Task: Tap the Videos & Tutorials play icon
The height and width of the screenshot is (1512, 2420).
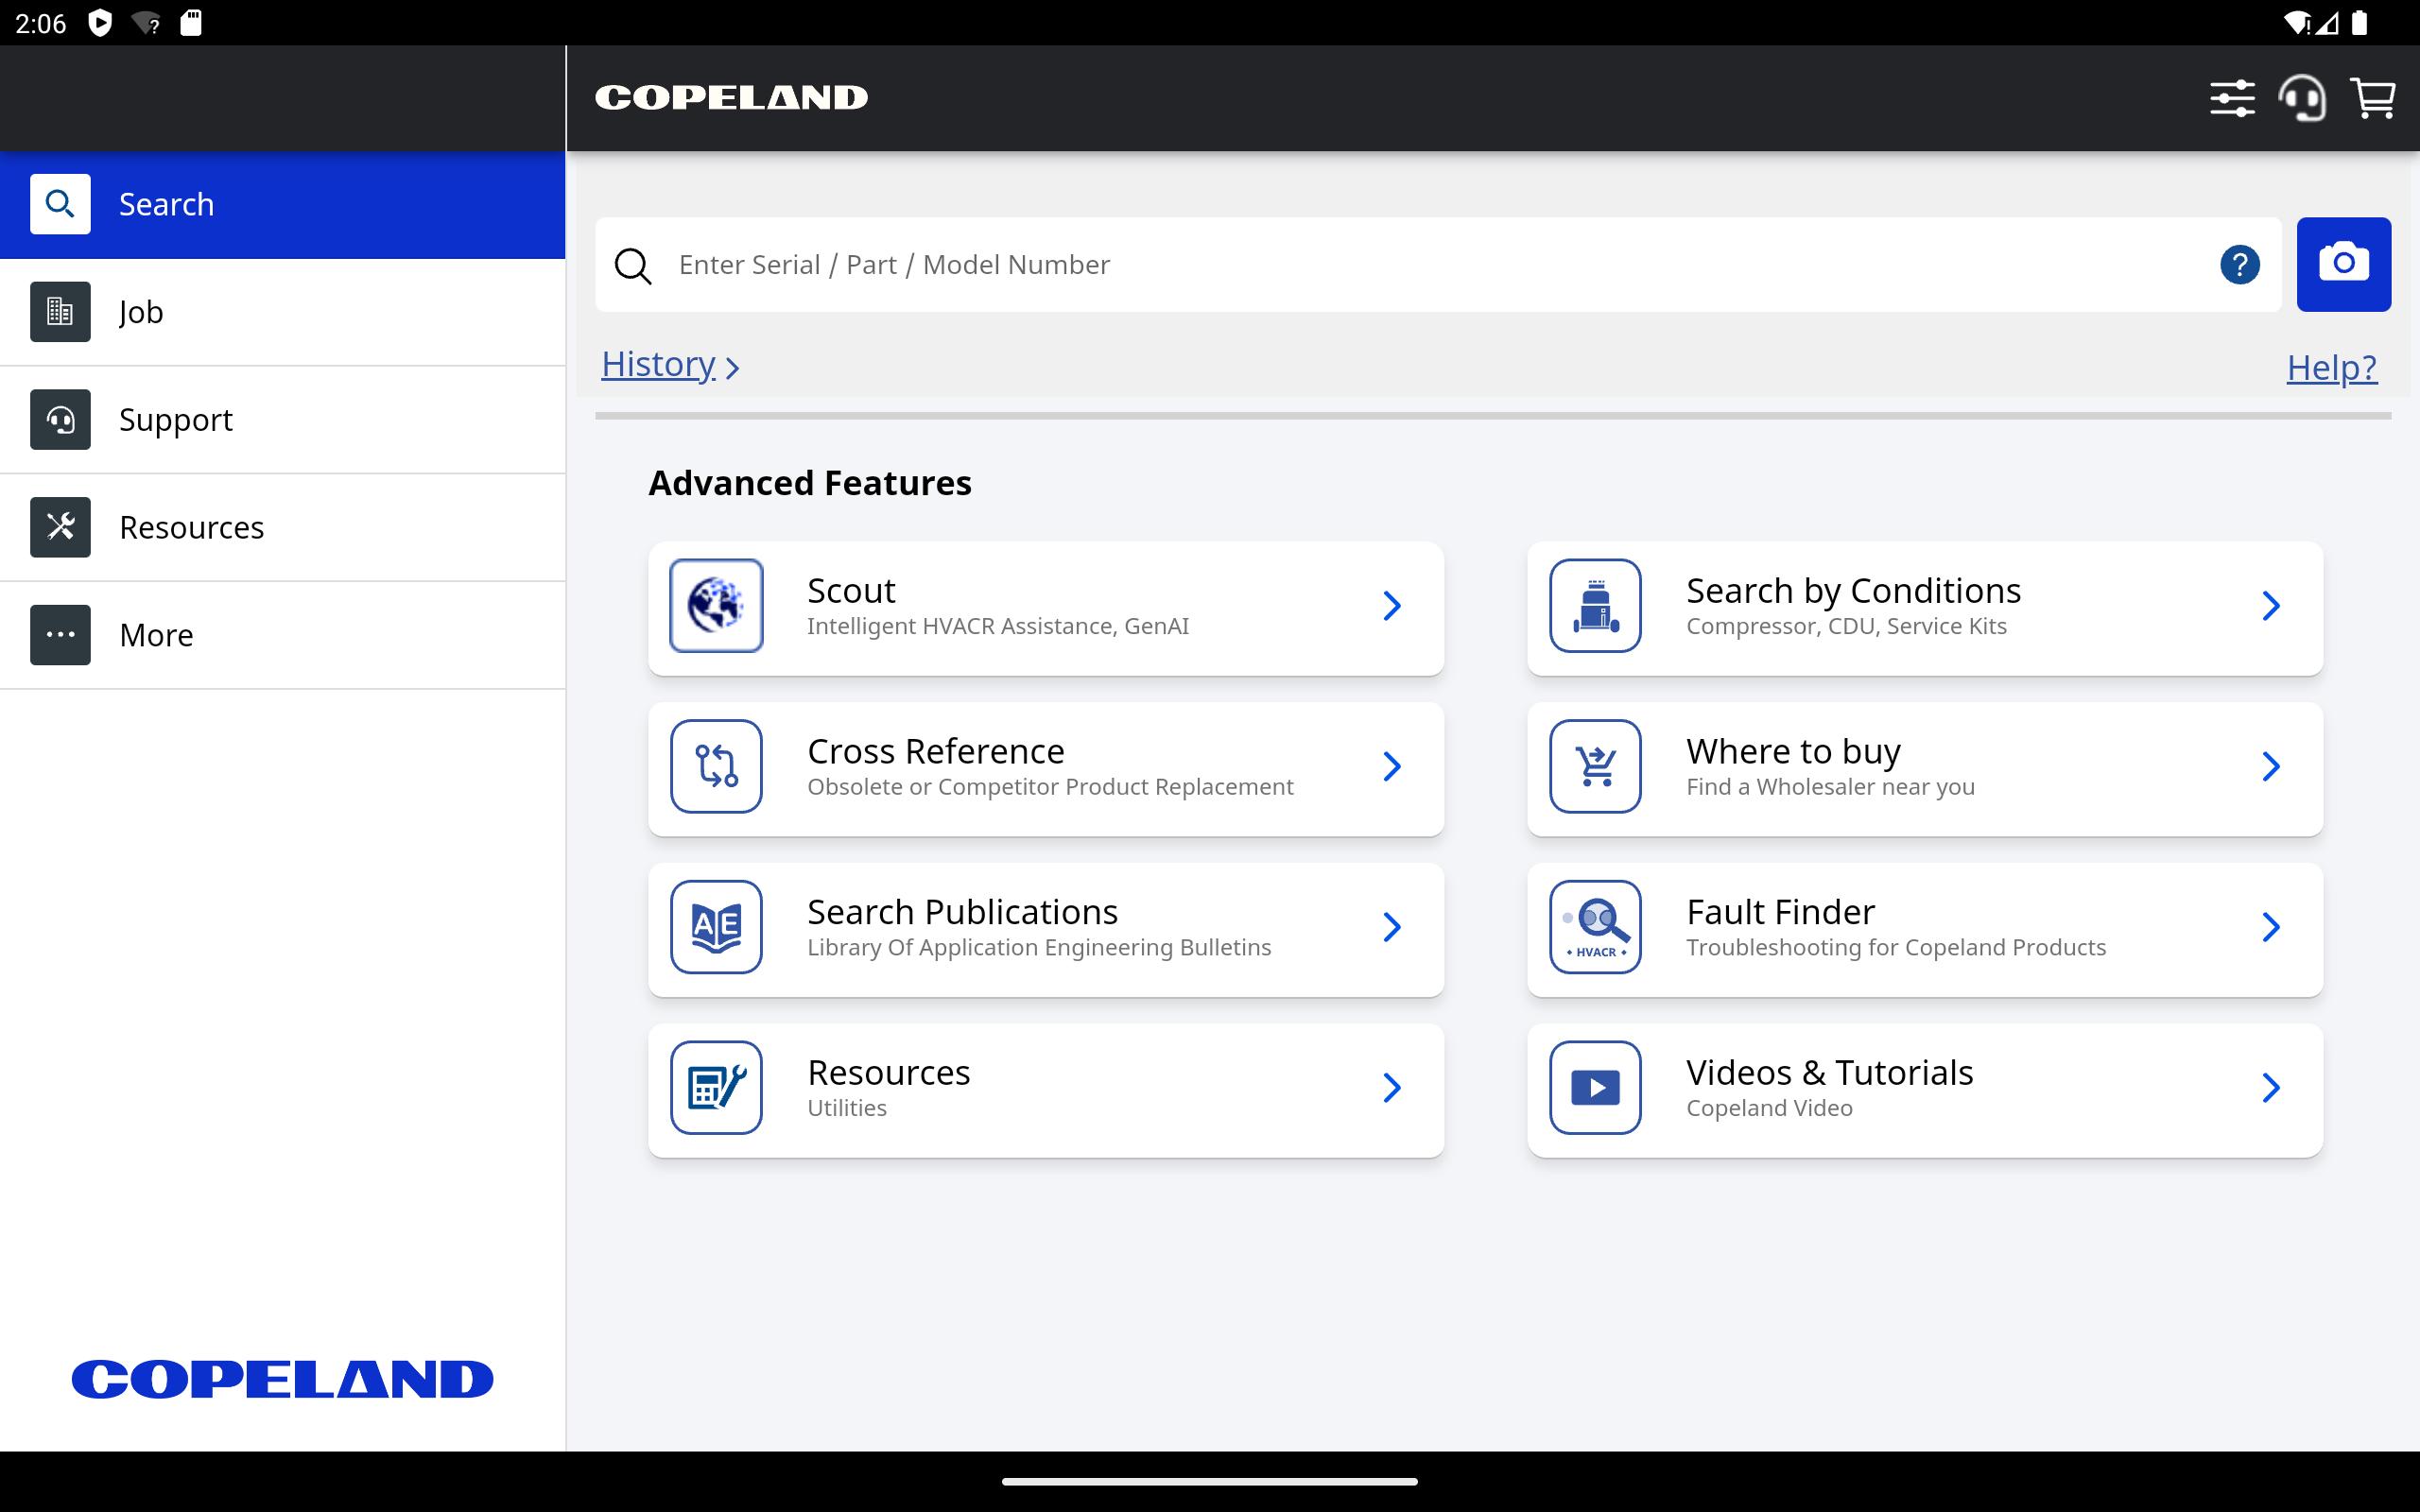Action: coord(1595,1088)
